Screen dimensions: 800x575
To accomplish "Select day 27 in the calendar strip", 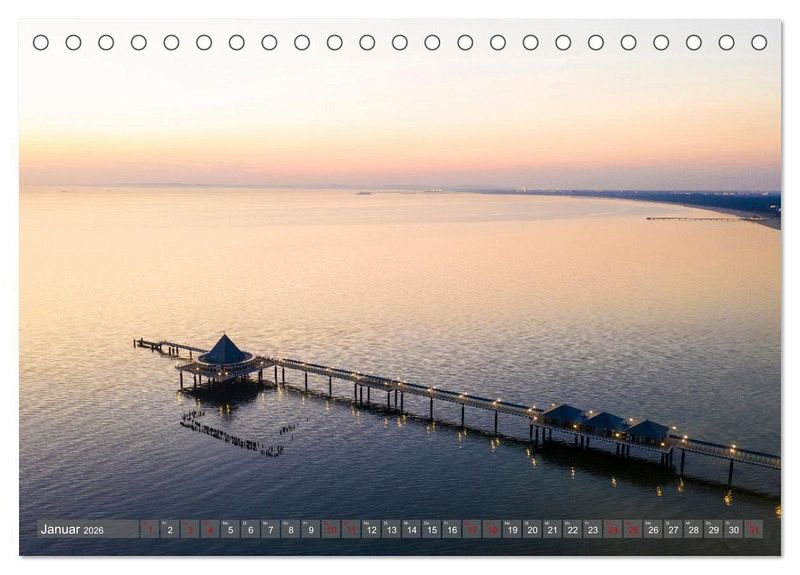I will point(673,529).
